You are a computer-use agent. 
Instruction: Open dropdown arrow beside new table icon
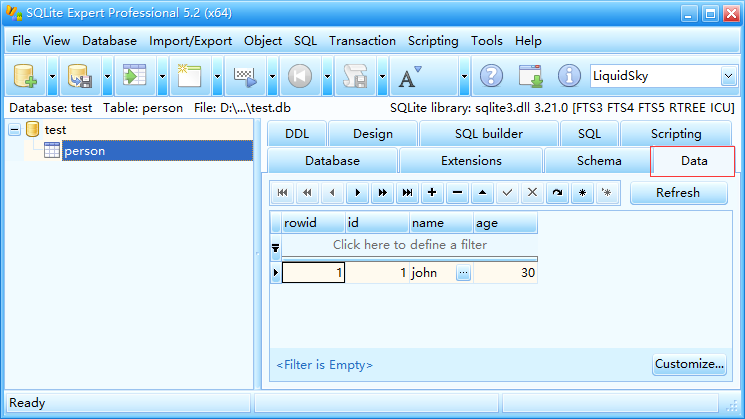218,76
